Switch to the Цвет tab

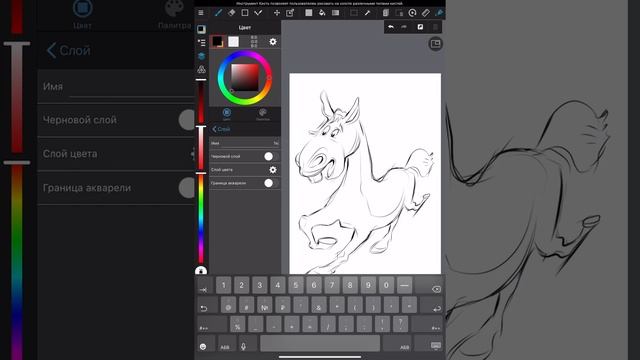pyautogui.click(x=227, y=114)
